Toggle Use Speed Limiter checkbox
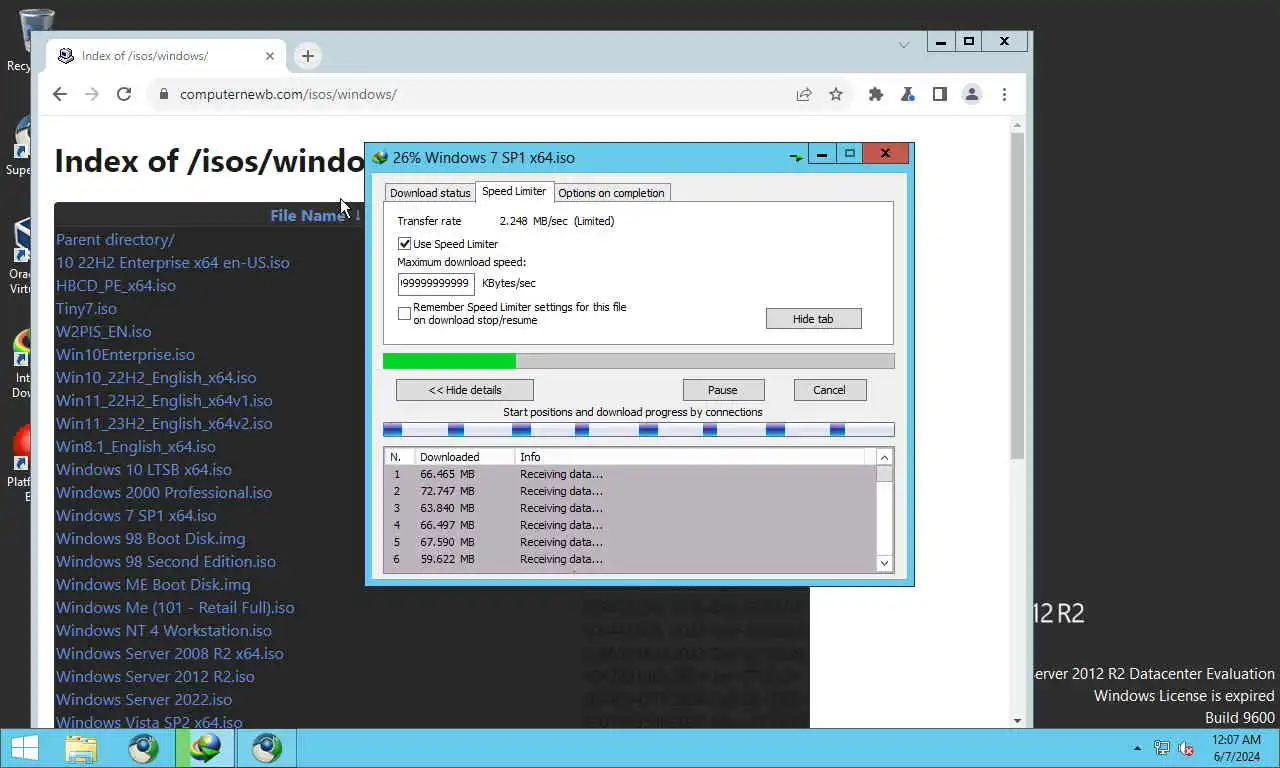The image size is (1280, 768). [x=405, y=244]
